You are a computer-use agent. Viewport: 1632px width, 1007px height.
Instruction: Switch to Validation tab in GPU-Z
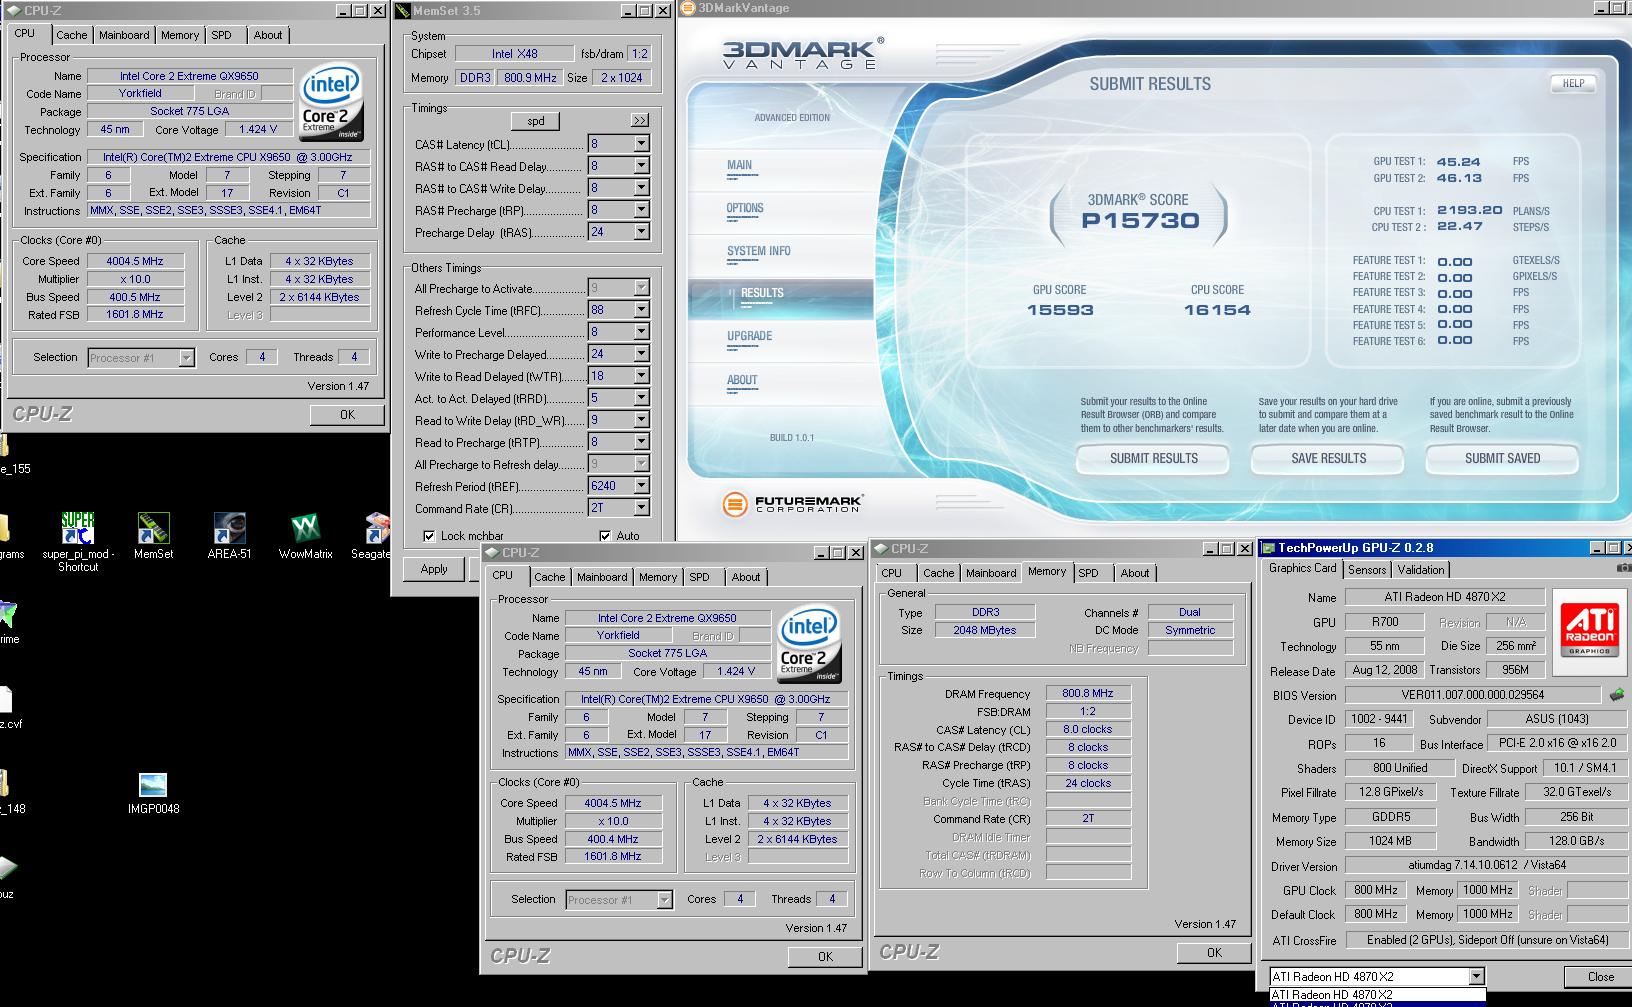pyautogui.click(x=1420, y=570)
